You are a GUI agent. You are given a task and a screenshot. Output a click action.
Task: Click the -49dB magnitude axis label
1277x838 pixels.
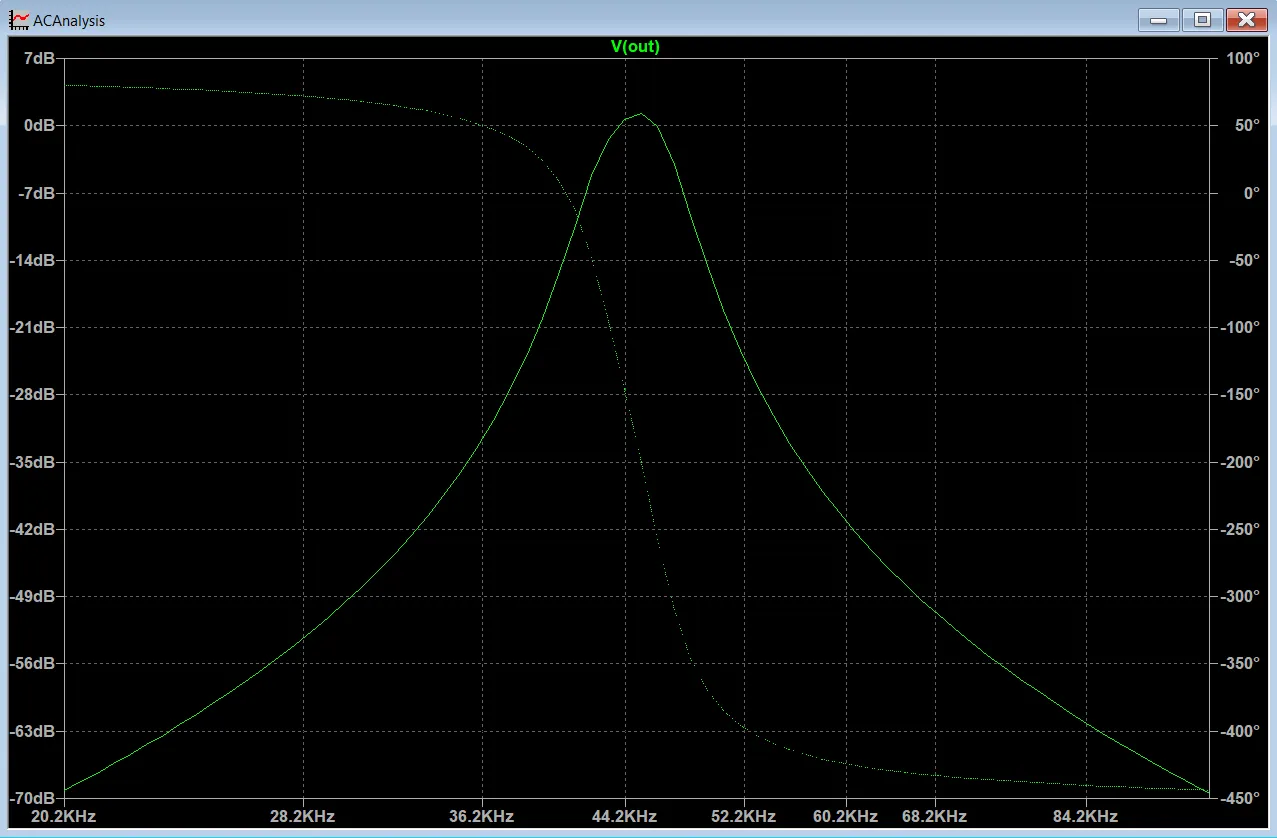point(33,596)
